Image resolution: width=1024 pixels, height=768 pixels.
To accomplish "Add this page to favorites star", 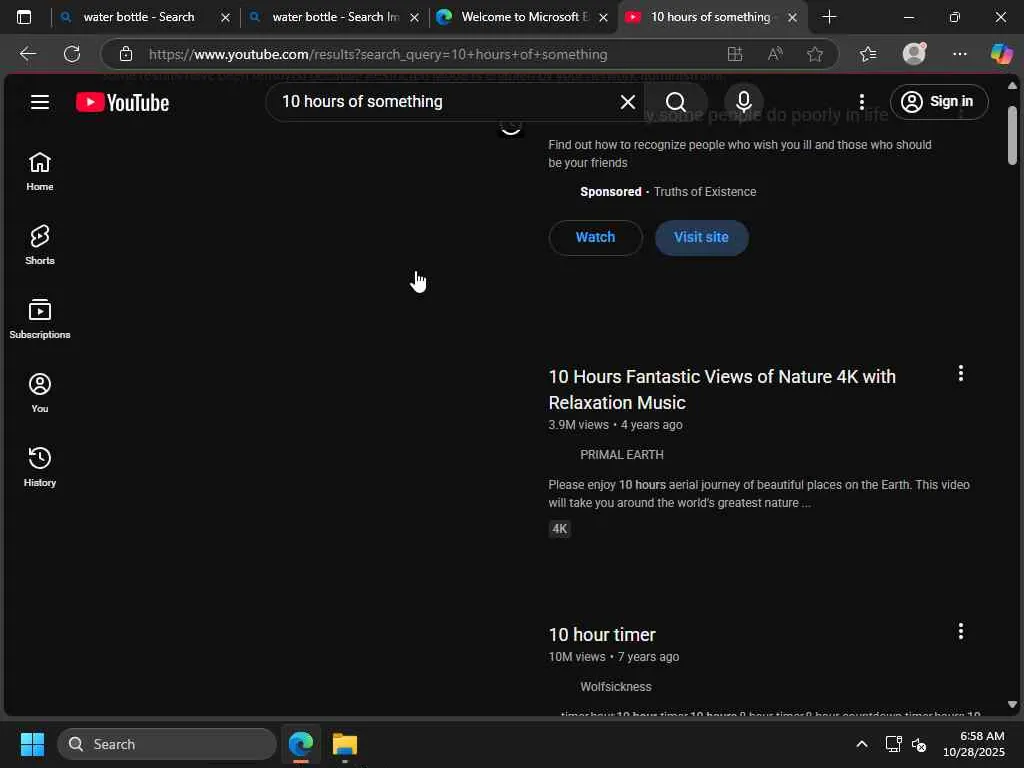I will [815, 54].
